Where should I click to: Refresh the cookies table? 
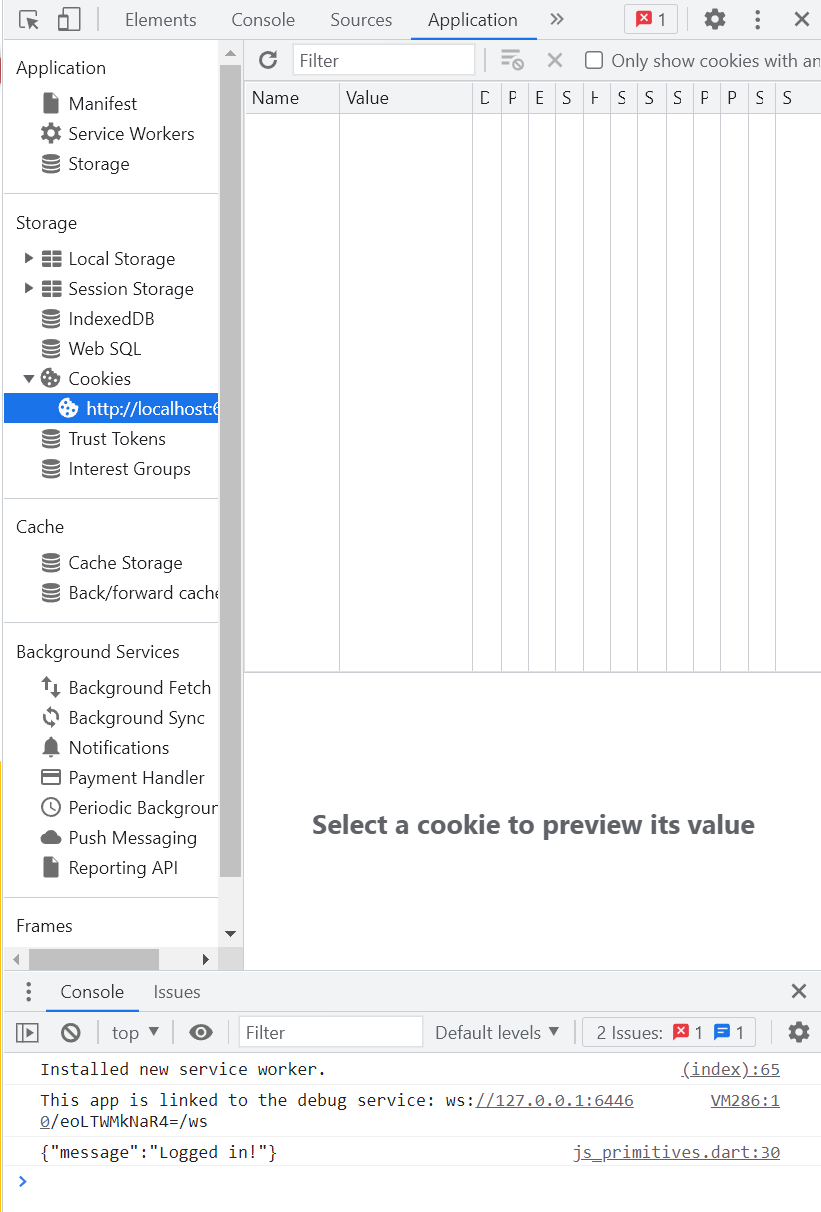coord(268,60)
